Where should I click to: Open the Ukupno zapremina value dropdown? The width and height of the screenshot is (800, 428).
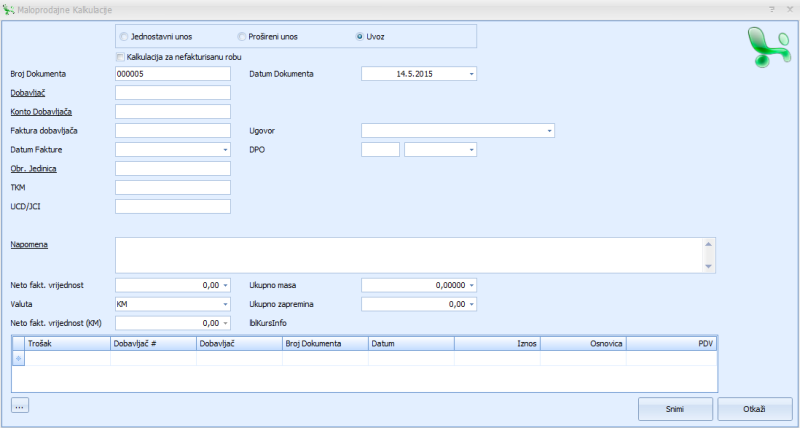point(471,305)
